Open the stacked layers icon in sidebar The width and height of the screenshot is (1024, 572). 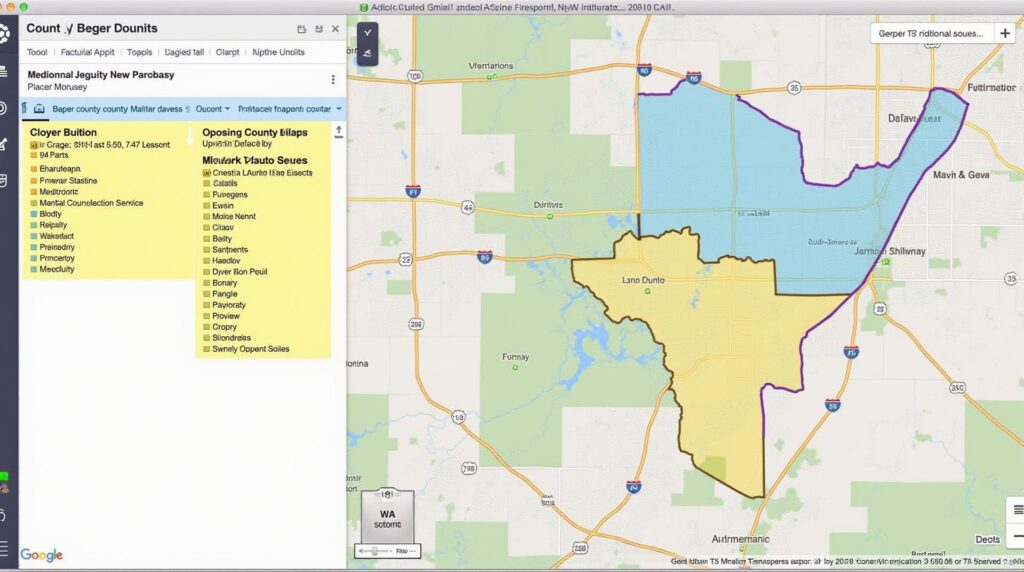(3, 71)
